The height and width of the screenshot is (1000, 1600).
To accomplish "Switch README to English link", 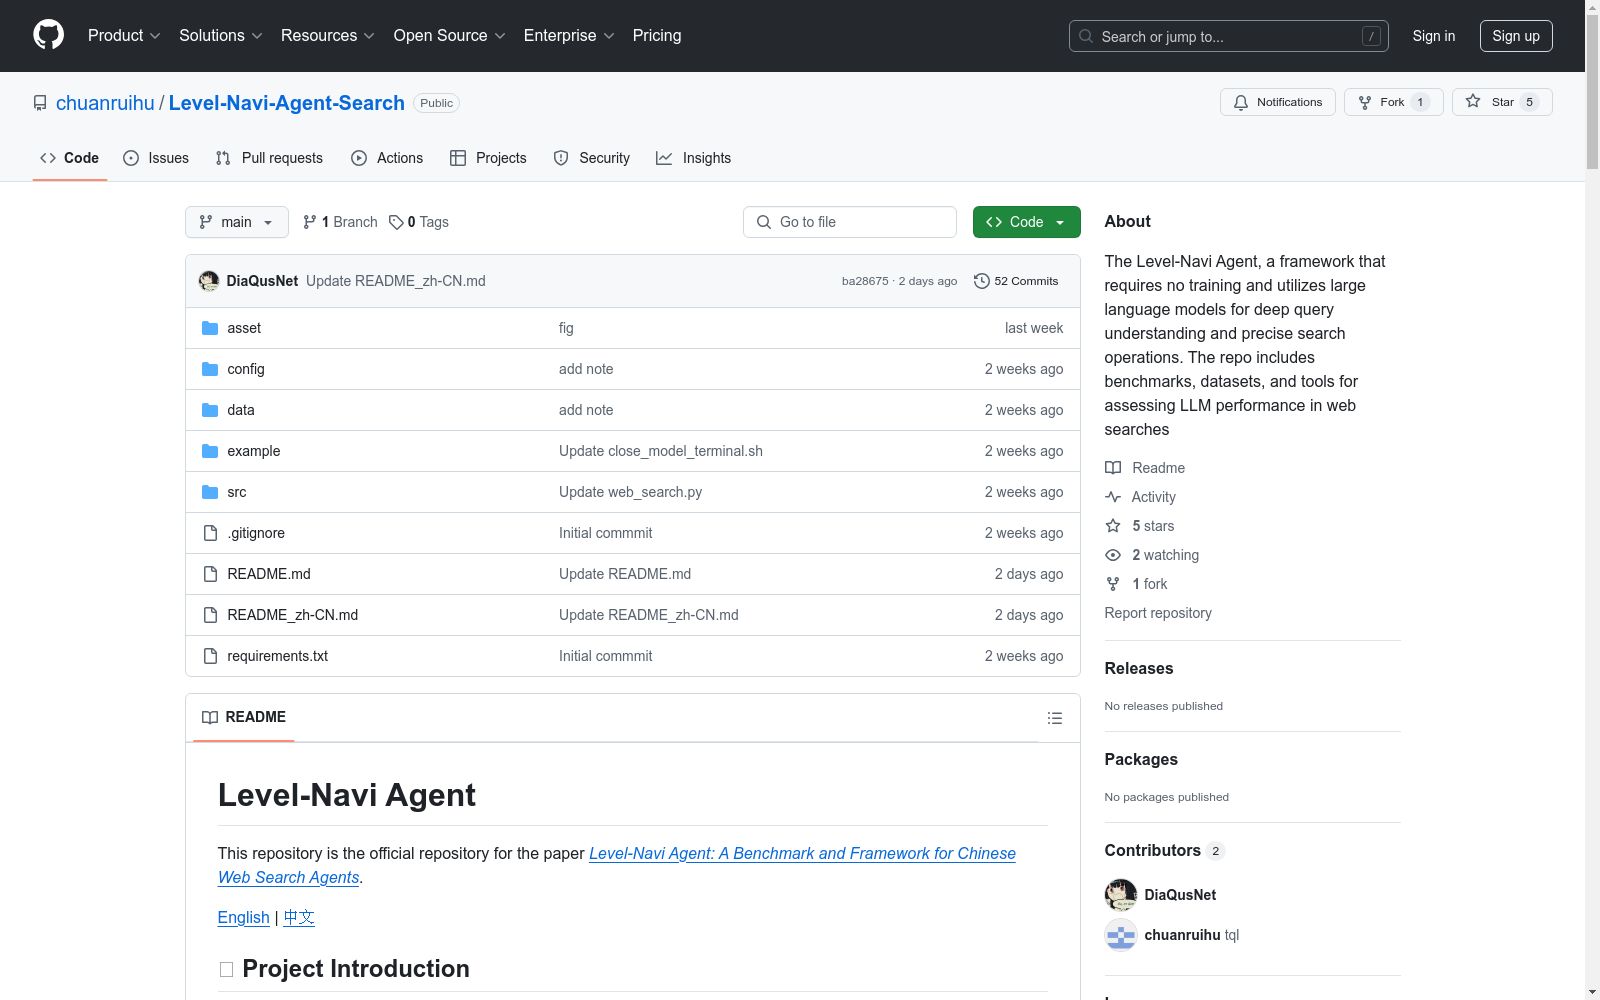I will (244, 917).
